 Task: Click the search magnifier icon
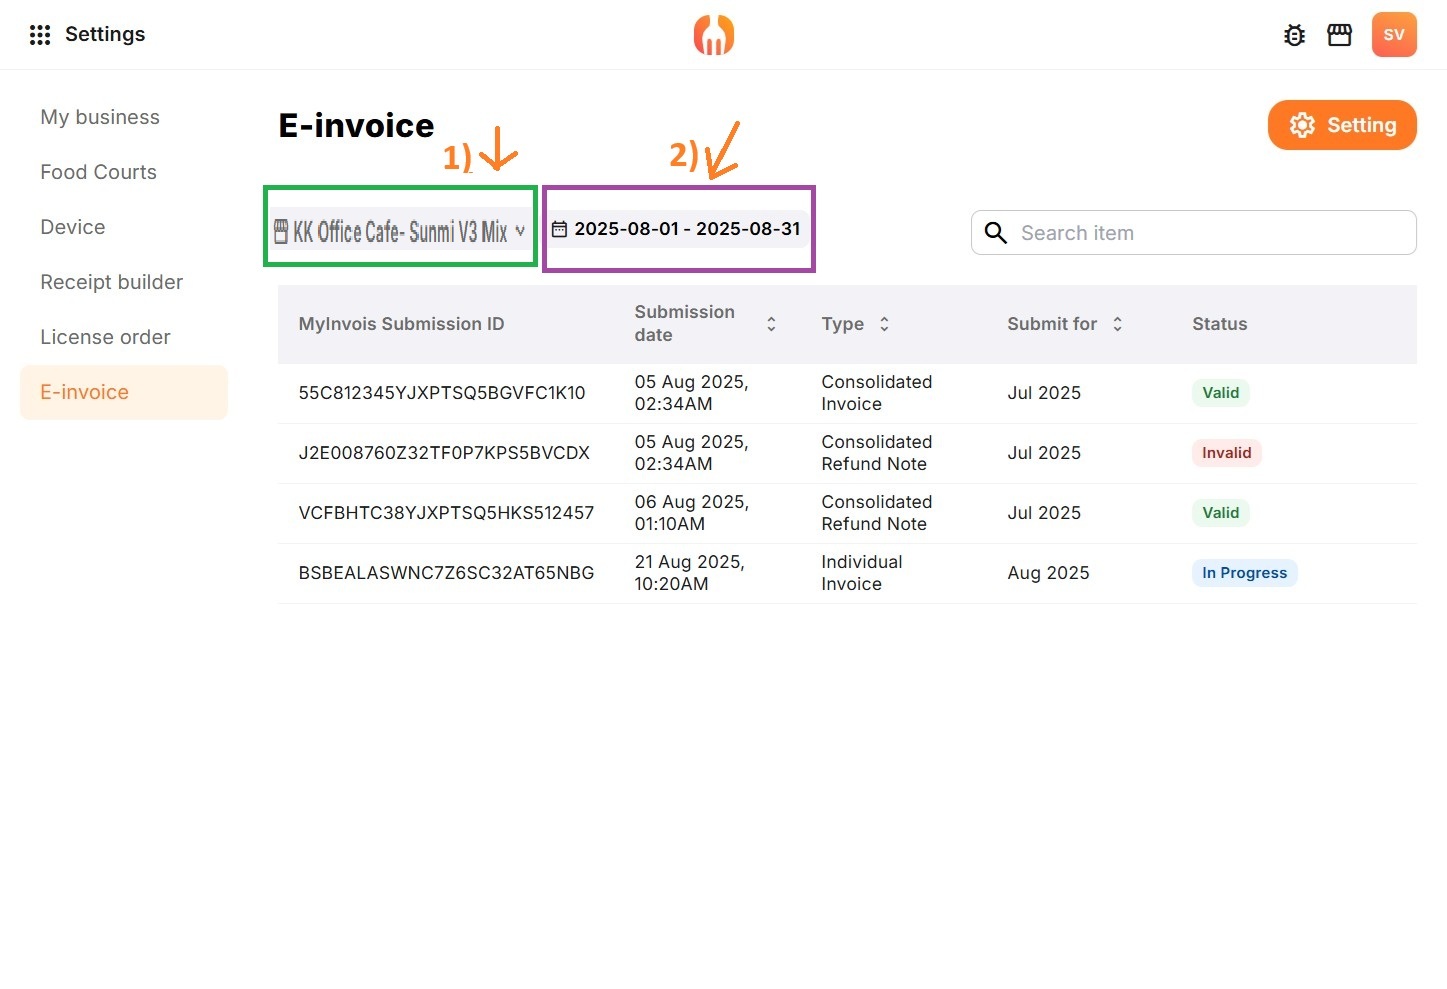995,233
